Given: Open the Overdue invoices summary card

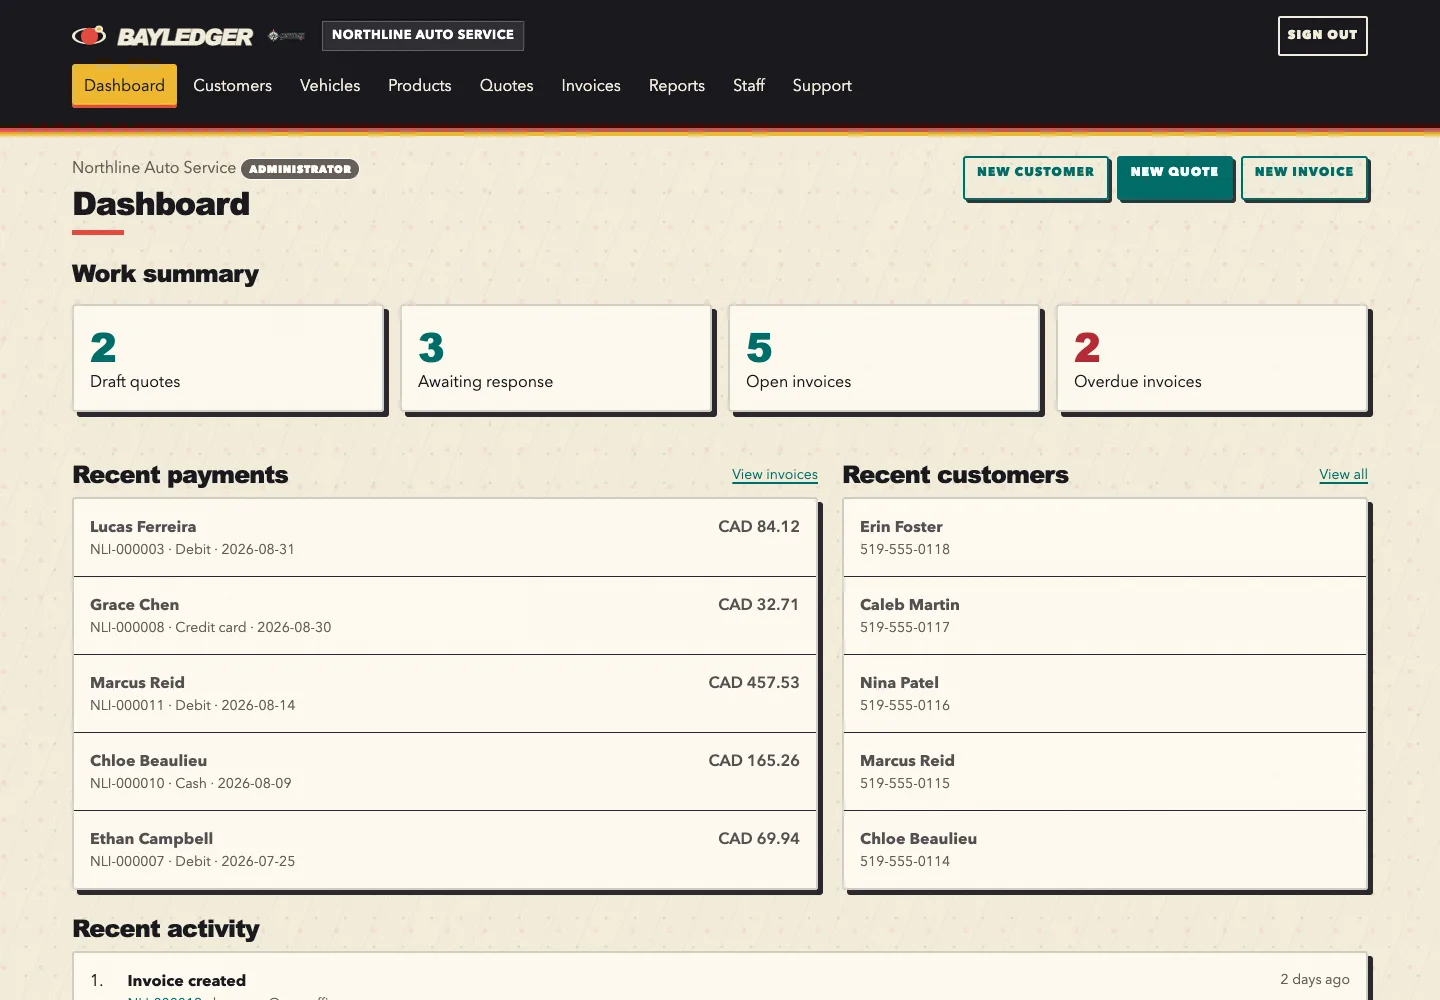Looking at the screenshot, I should (1212, 358).
